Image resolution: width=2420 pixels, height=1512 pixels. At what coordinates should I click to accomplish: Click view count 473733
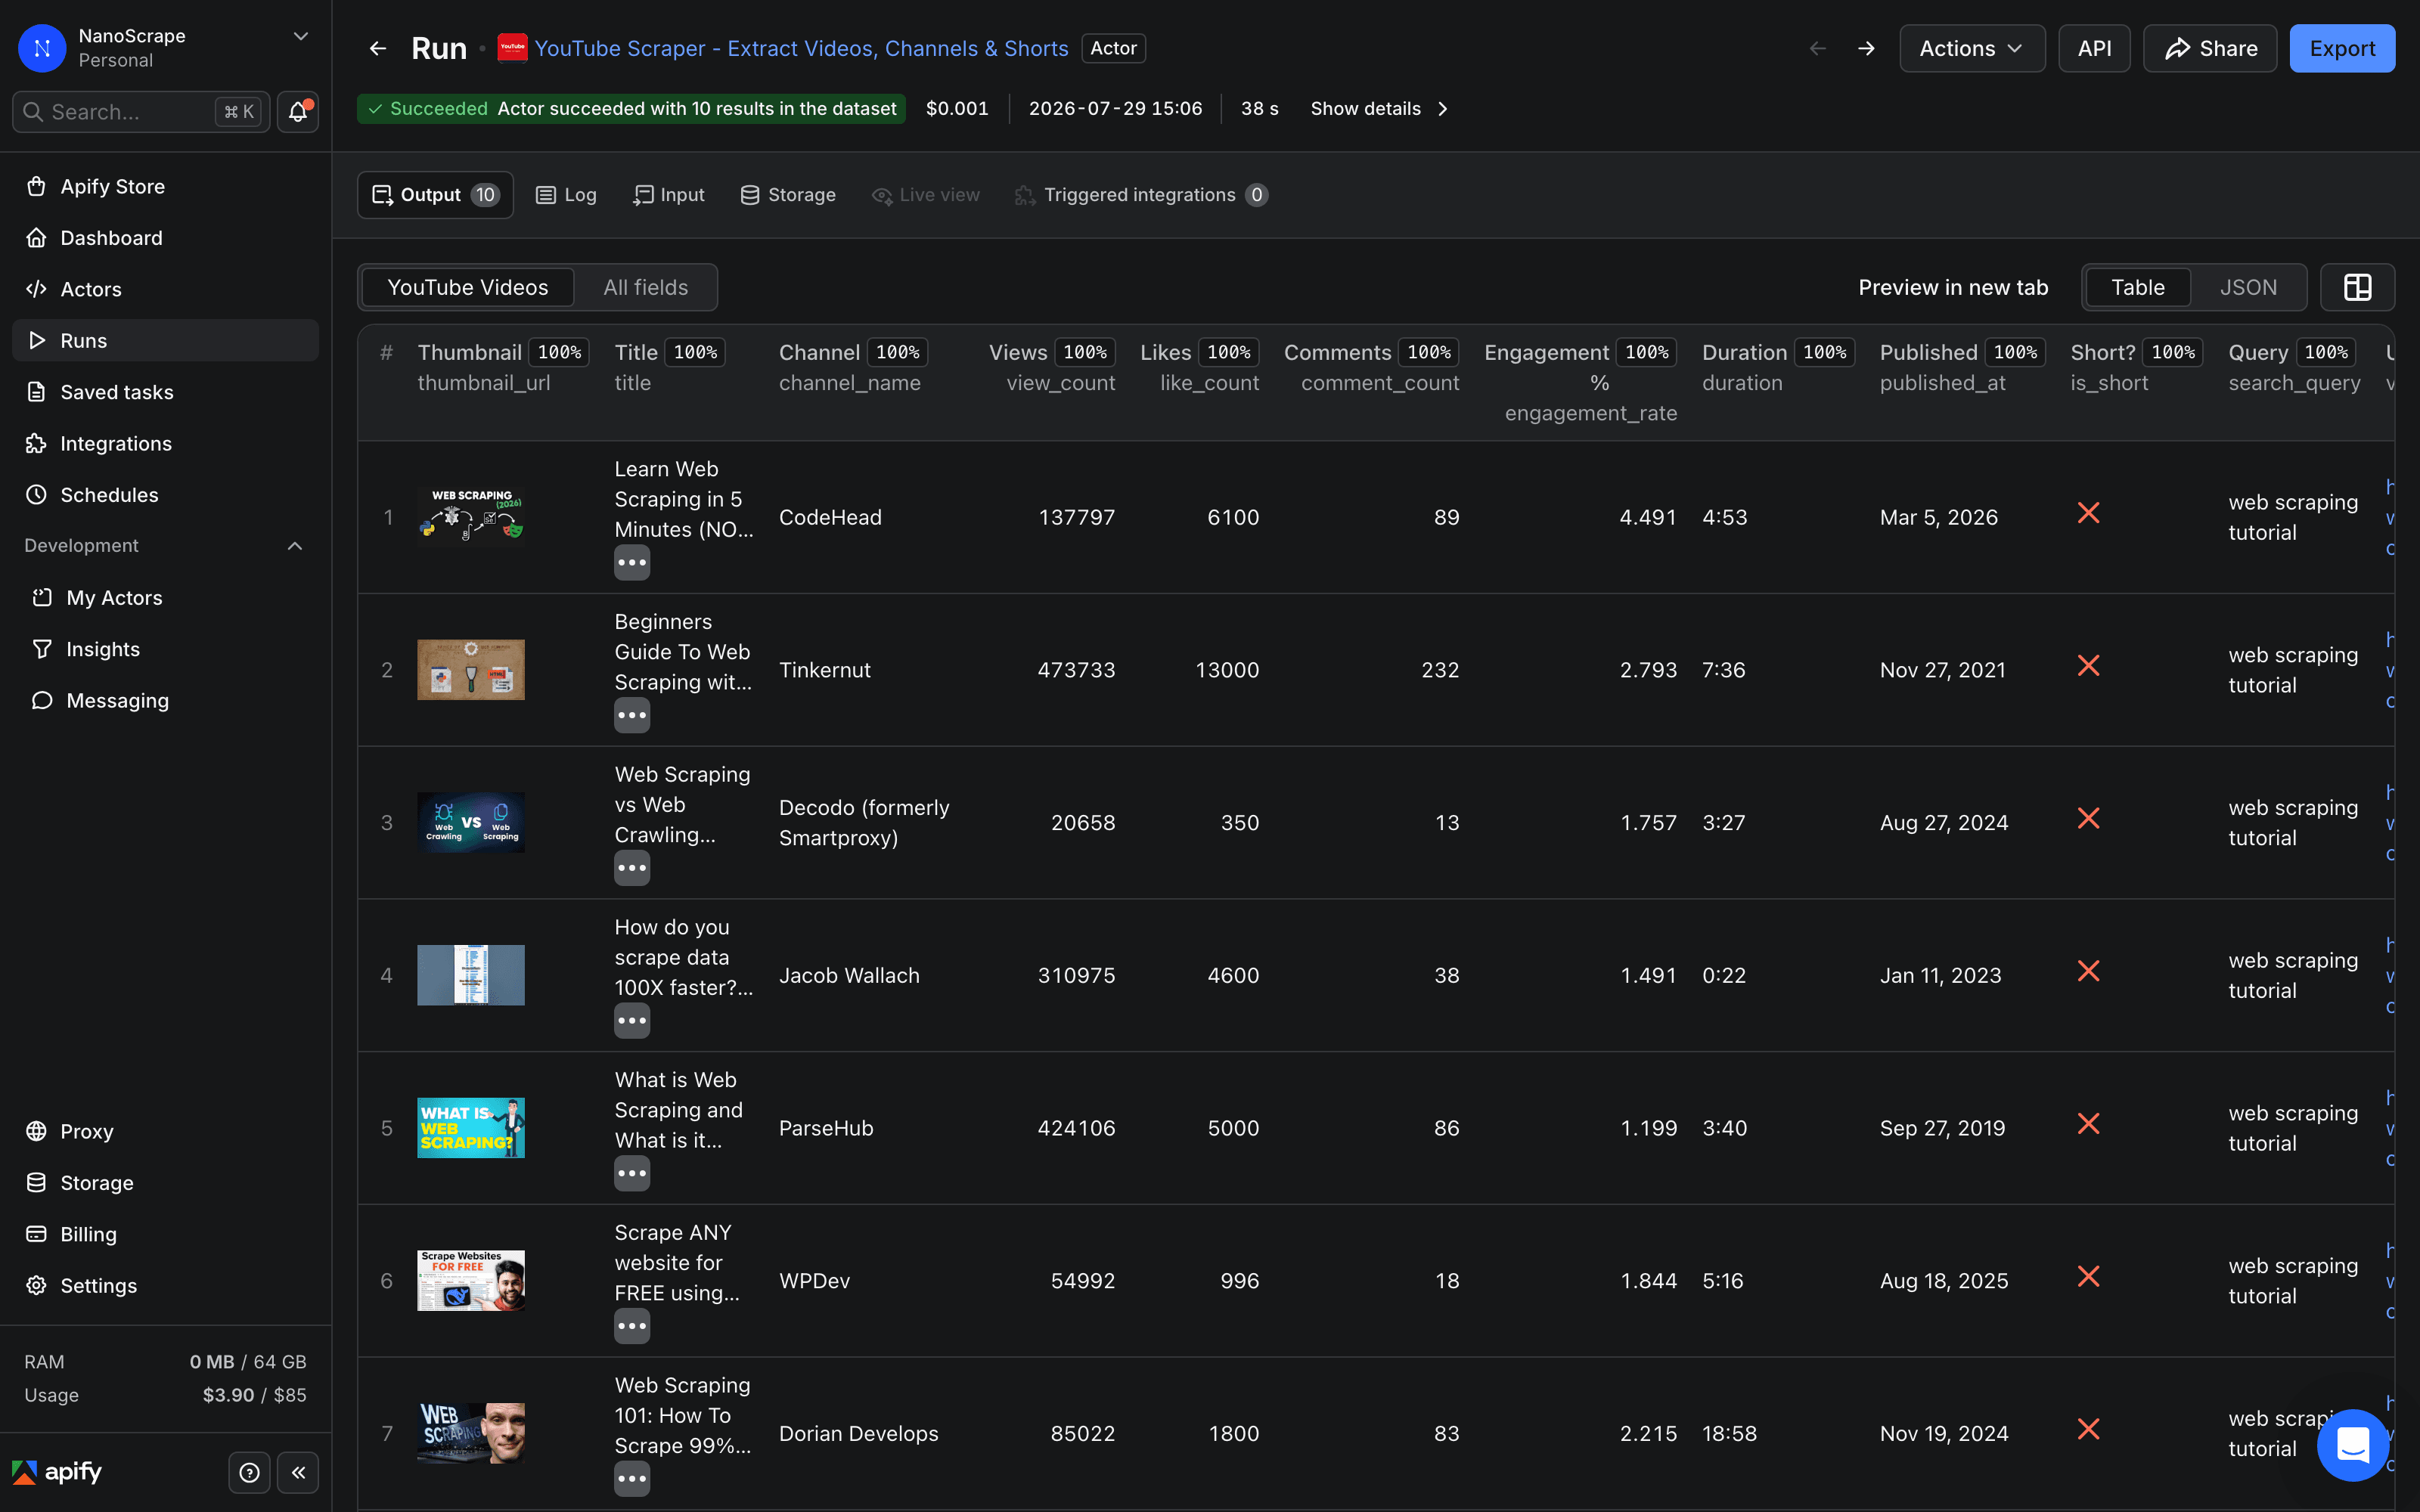click(1076, 670)
